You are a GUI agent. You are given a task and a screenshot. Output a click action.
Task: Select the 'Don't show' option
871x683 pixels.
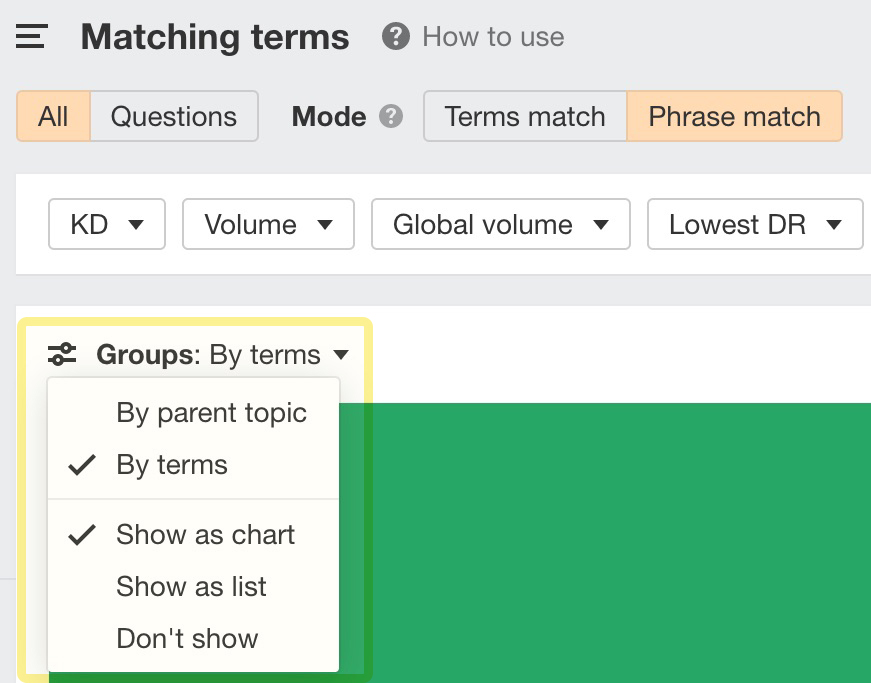coord(188,638)
